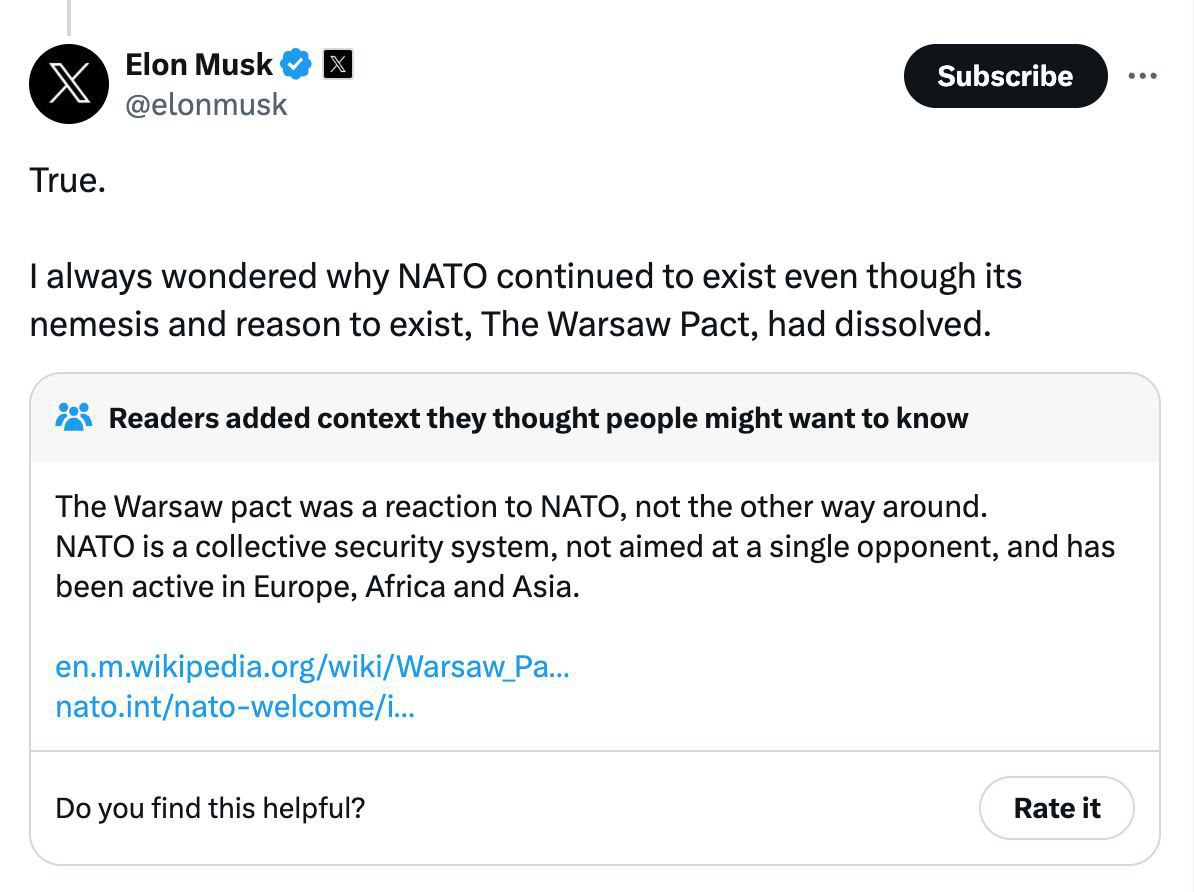Click the 'been active in Europe, Africa and Asia' line
The image size is (1194, 892).
317,586
